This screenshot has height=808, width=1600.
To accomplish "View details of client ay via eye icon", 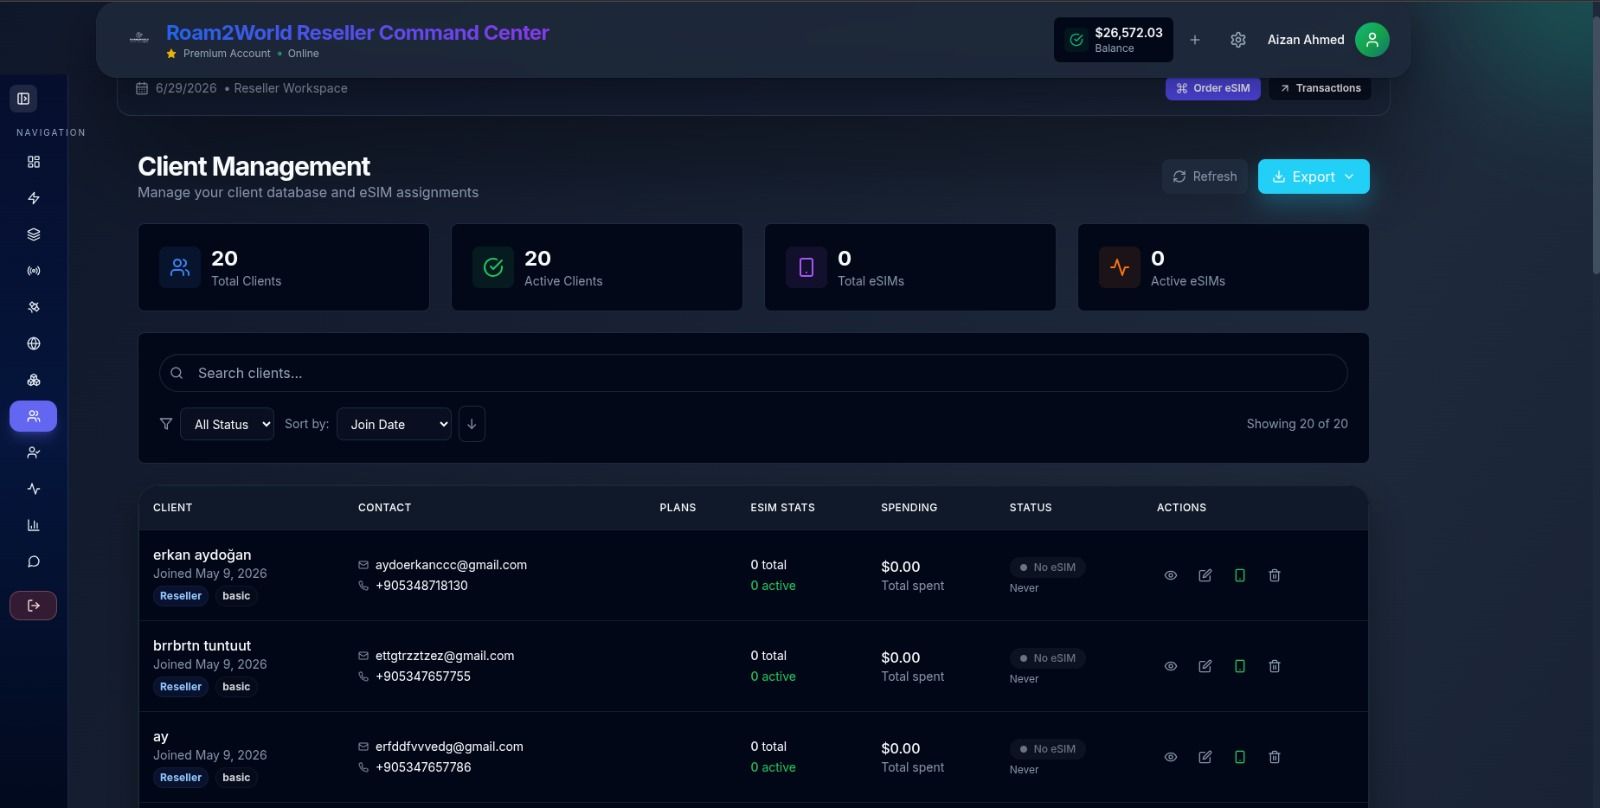I will tap(1171, 757).
